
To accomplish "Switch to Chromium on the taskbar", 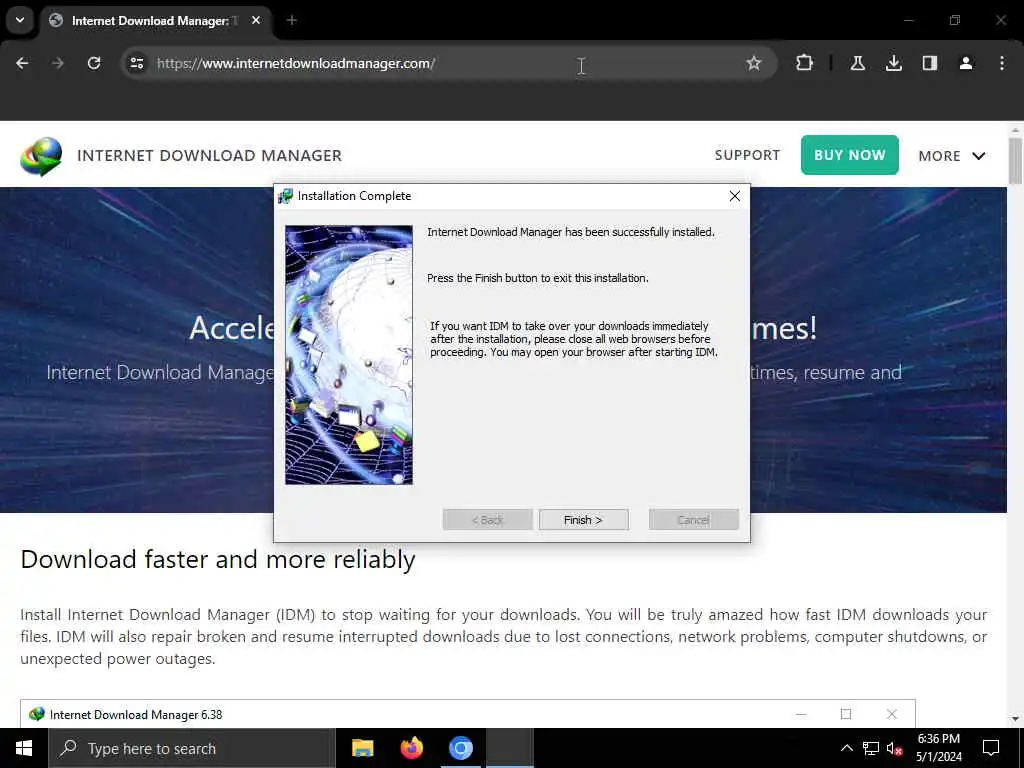I will (460, 748).
